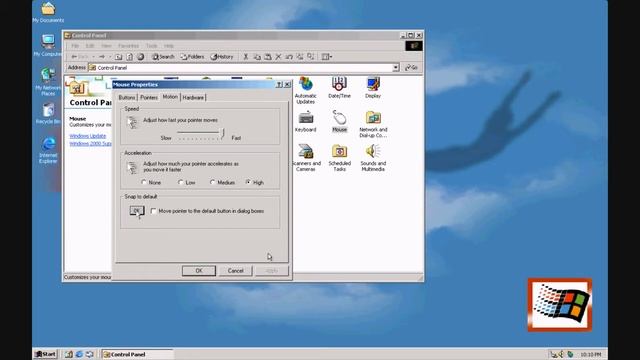Open the File menu in Control Panel
This screenshot has height=360, width=640.
[x=75, y=46]
